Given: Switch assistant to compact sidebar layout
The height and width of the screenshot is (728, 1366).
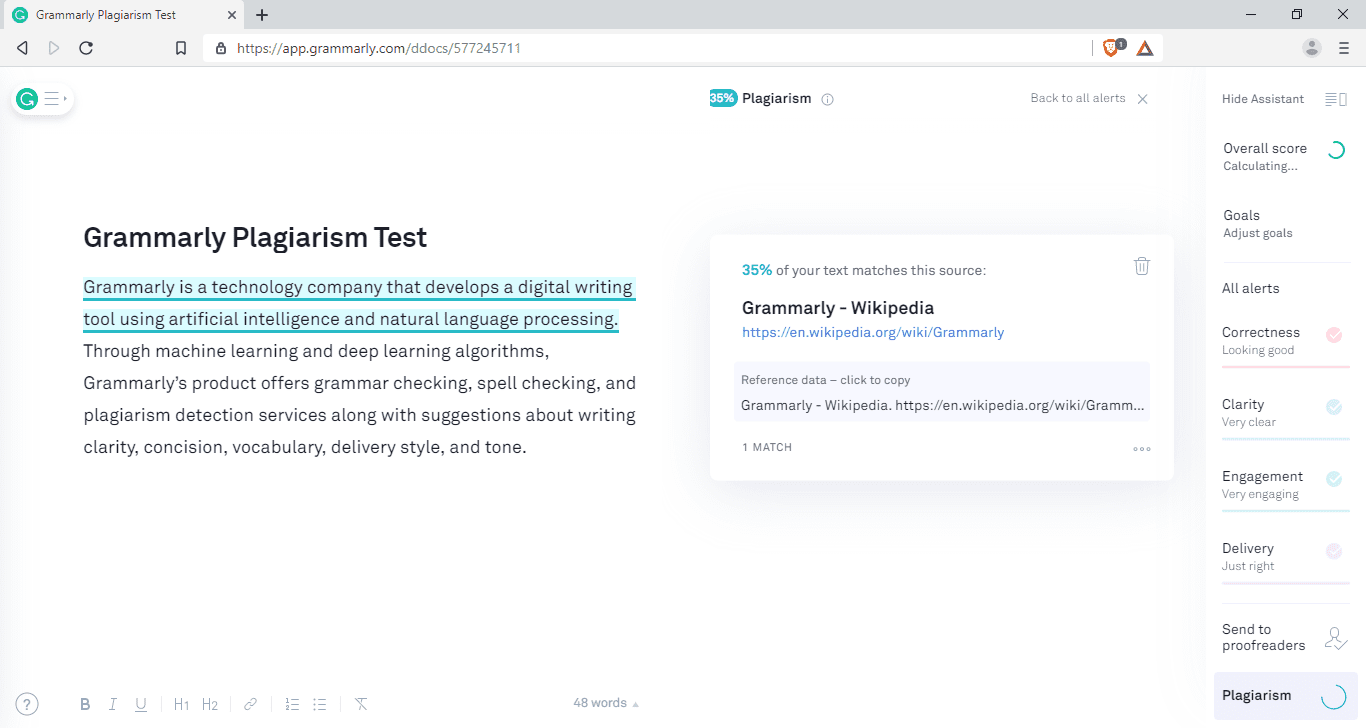Looking at the screenshot, I should (1336, 98).
